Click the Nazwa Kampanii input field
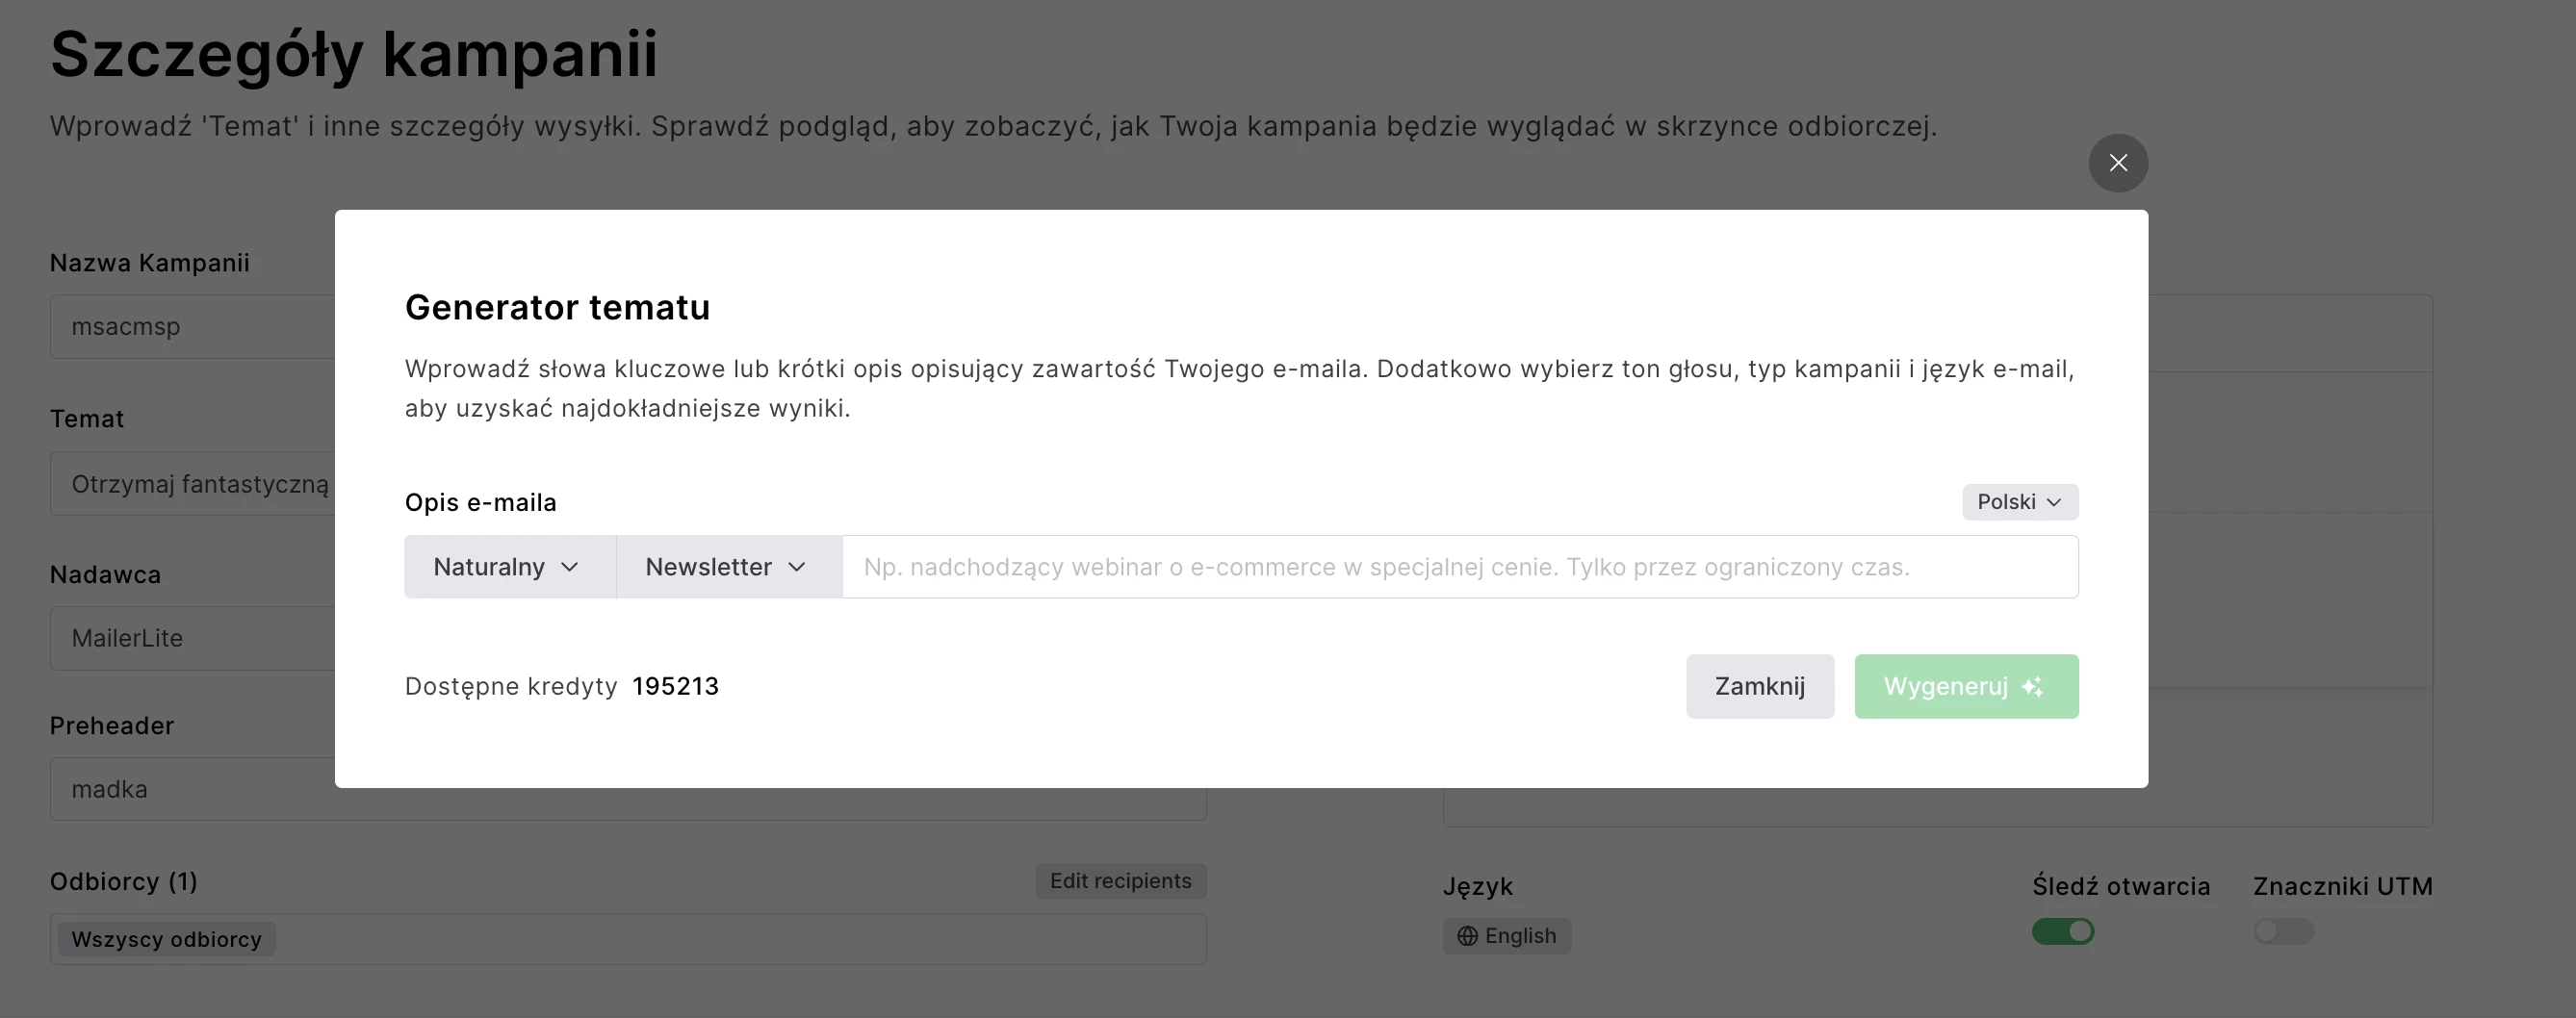 [192, 327]
